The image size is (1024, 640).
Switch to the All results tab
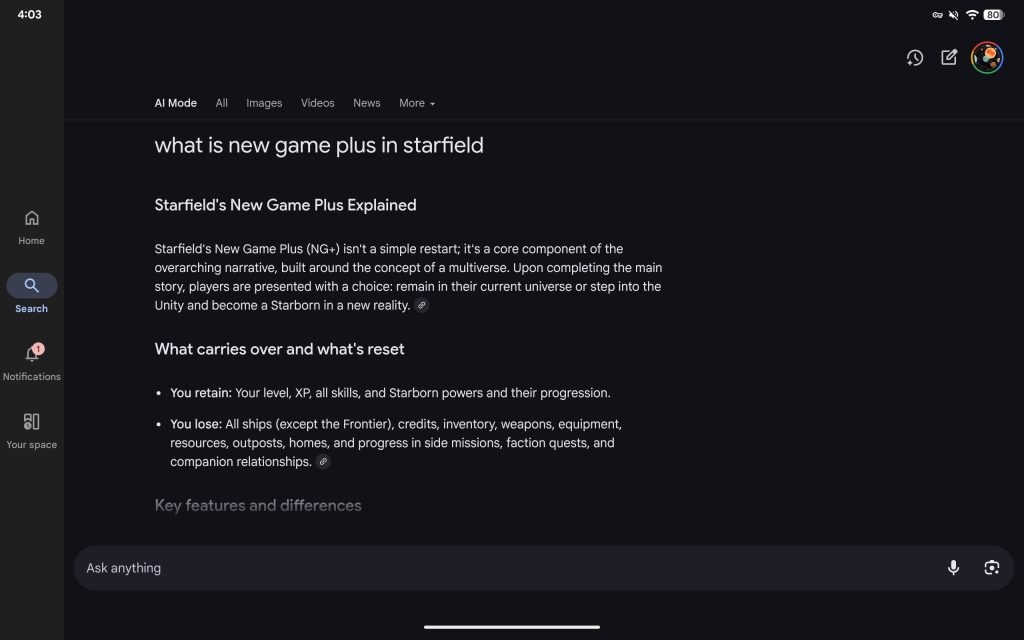pyautogui.click(x=222, y=103)
